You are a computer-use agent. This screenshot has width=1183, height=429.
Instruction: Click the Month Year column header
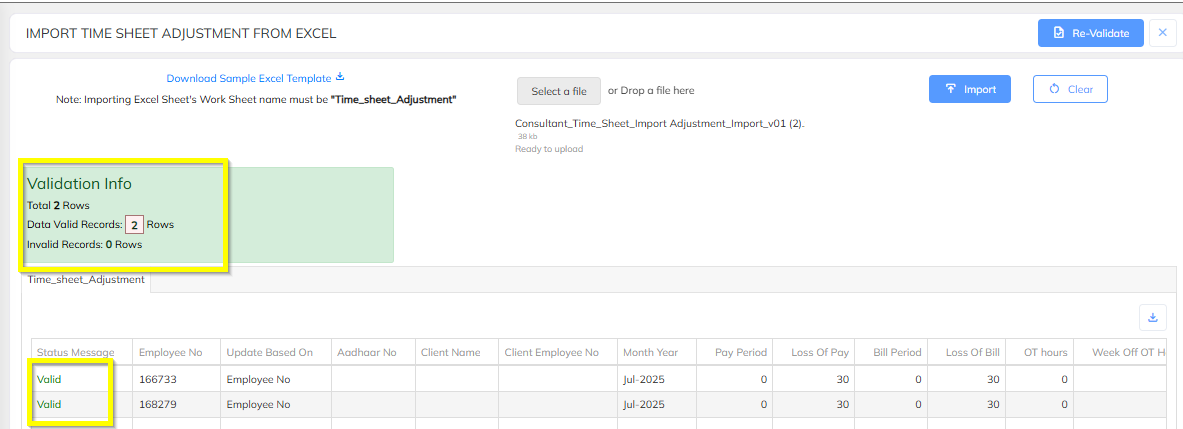pyautogui.click(x=650, y=352)
